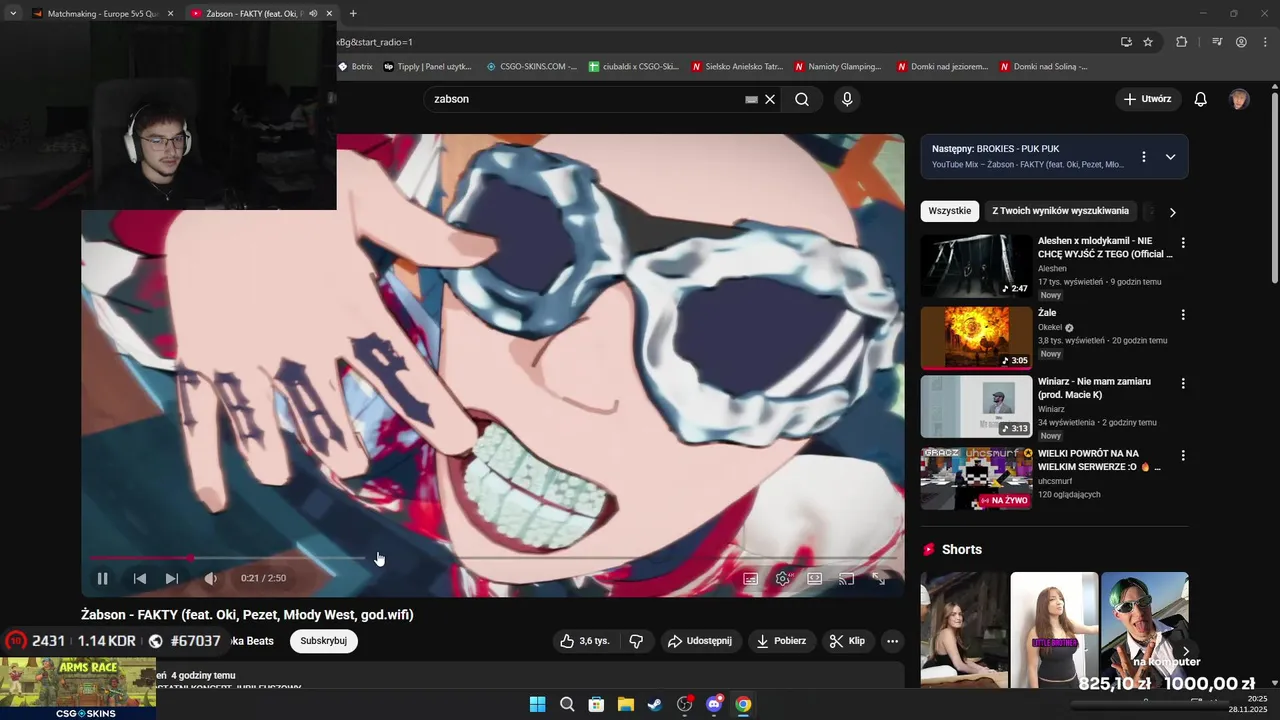Open Chrome extensions puzzle icon

[x=1181, y=42]
